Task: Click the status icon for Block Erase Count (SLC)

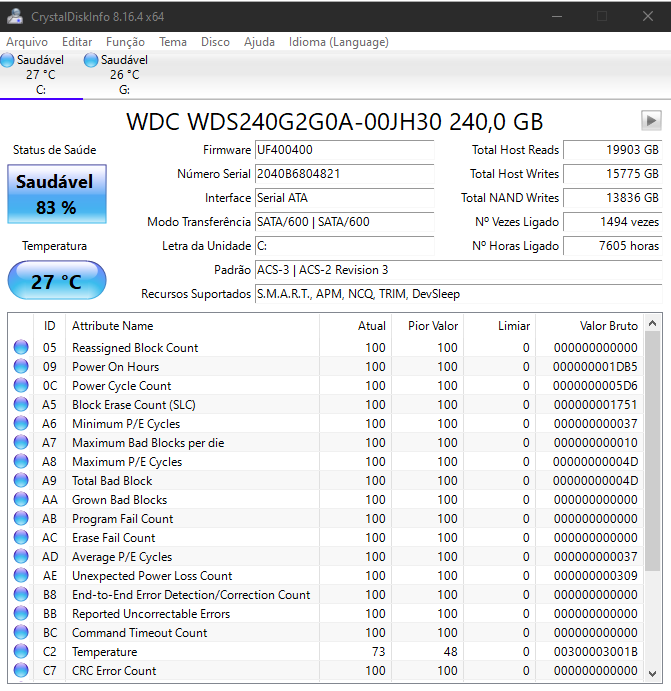Action: pyautogui.click(x=21, y=404)
